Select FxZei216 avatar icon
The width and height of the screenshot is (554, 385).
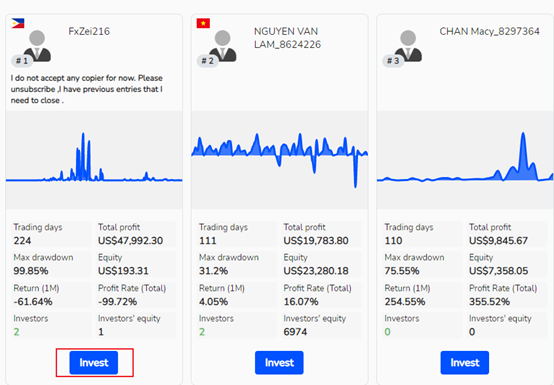[37, 46]
